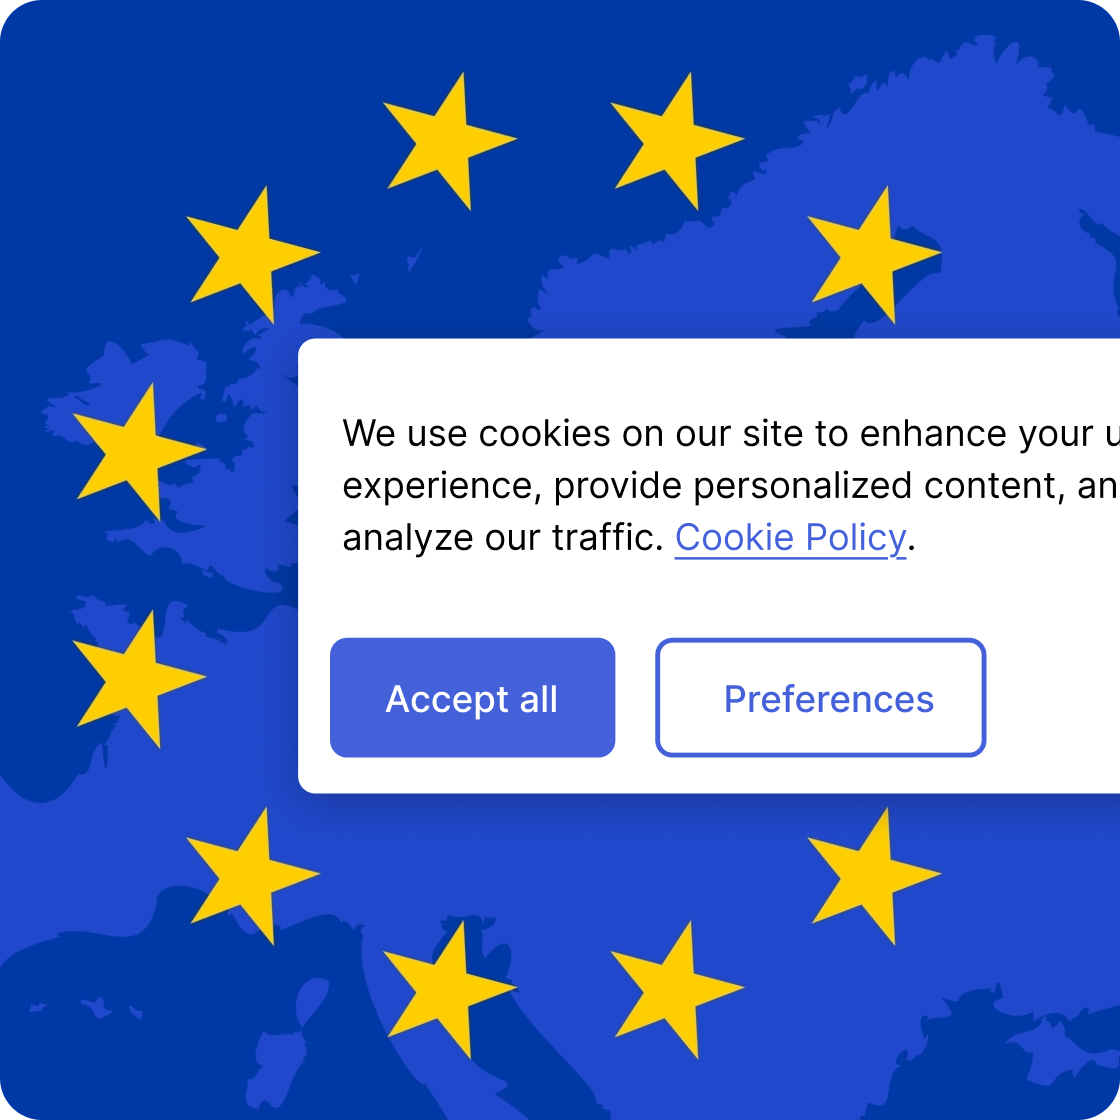Click the right star of the bottom pair
Viewport: 1120px width, 1120px height.
pos(673,990)
